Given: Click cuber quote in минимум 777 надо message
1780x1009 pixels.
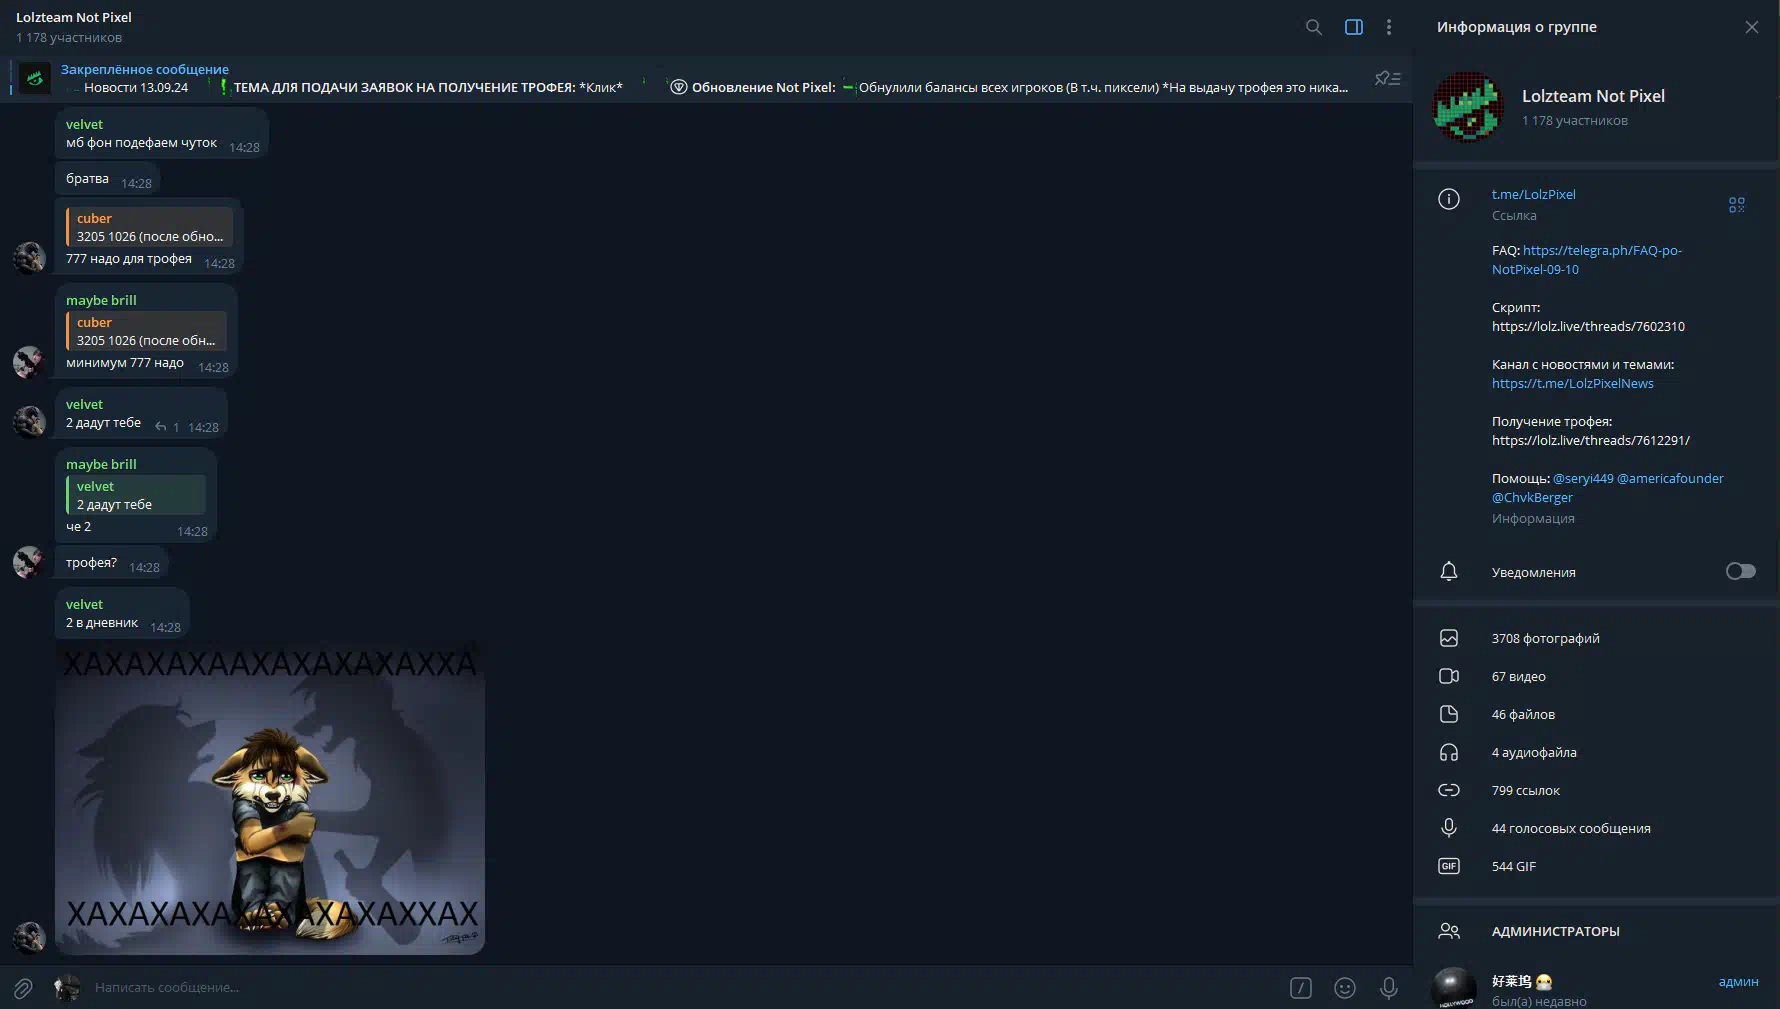Looking at the screenshot, I should [146, 331].
